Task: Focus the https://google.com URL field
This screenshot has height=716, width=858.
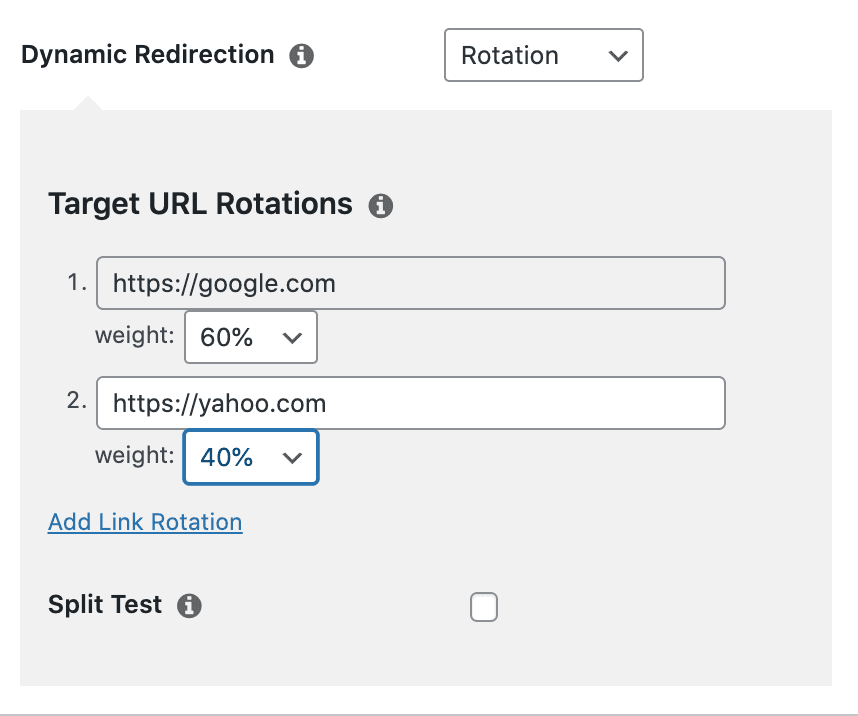Action: [x=410, y=284]
